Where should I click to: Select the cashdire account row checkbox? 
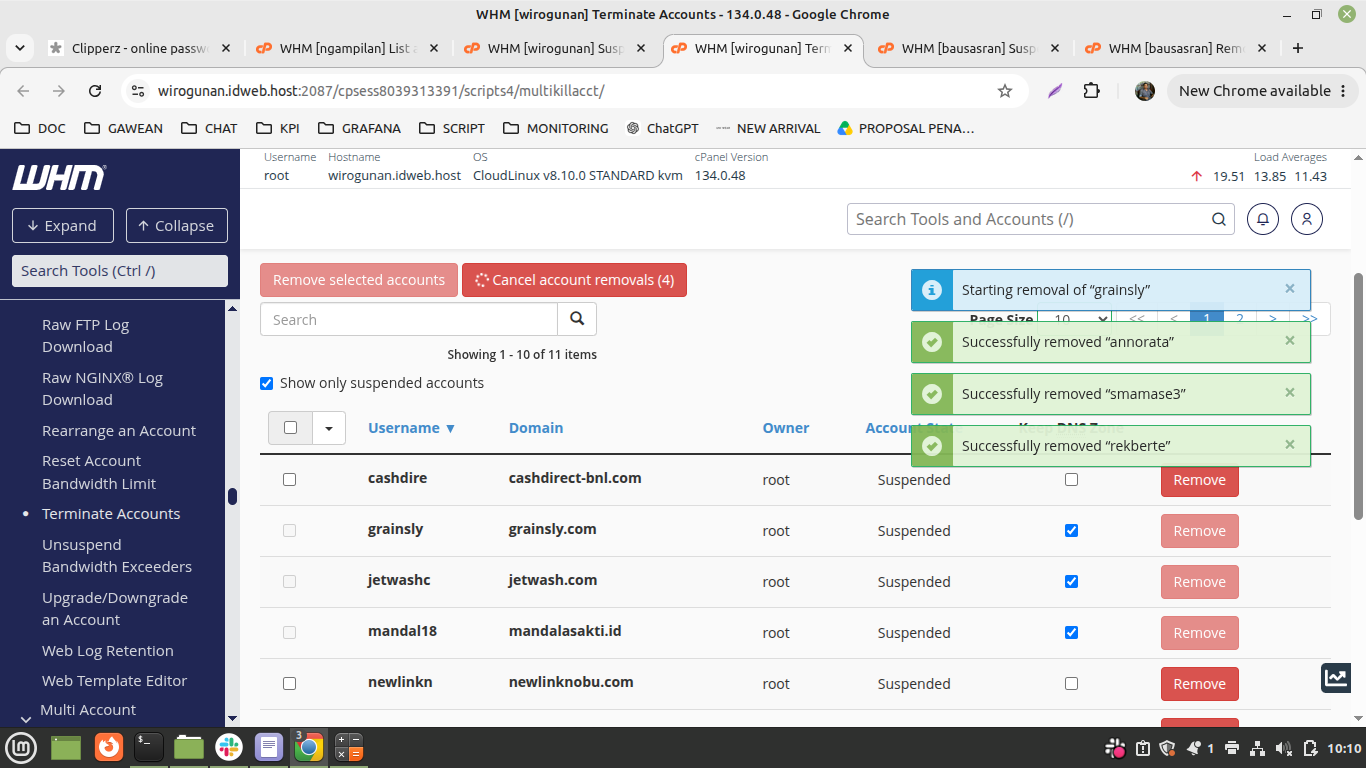click(289, 479)
